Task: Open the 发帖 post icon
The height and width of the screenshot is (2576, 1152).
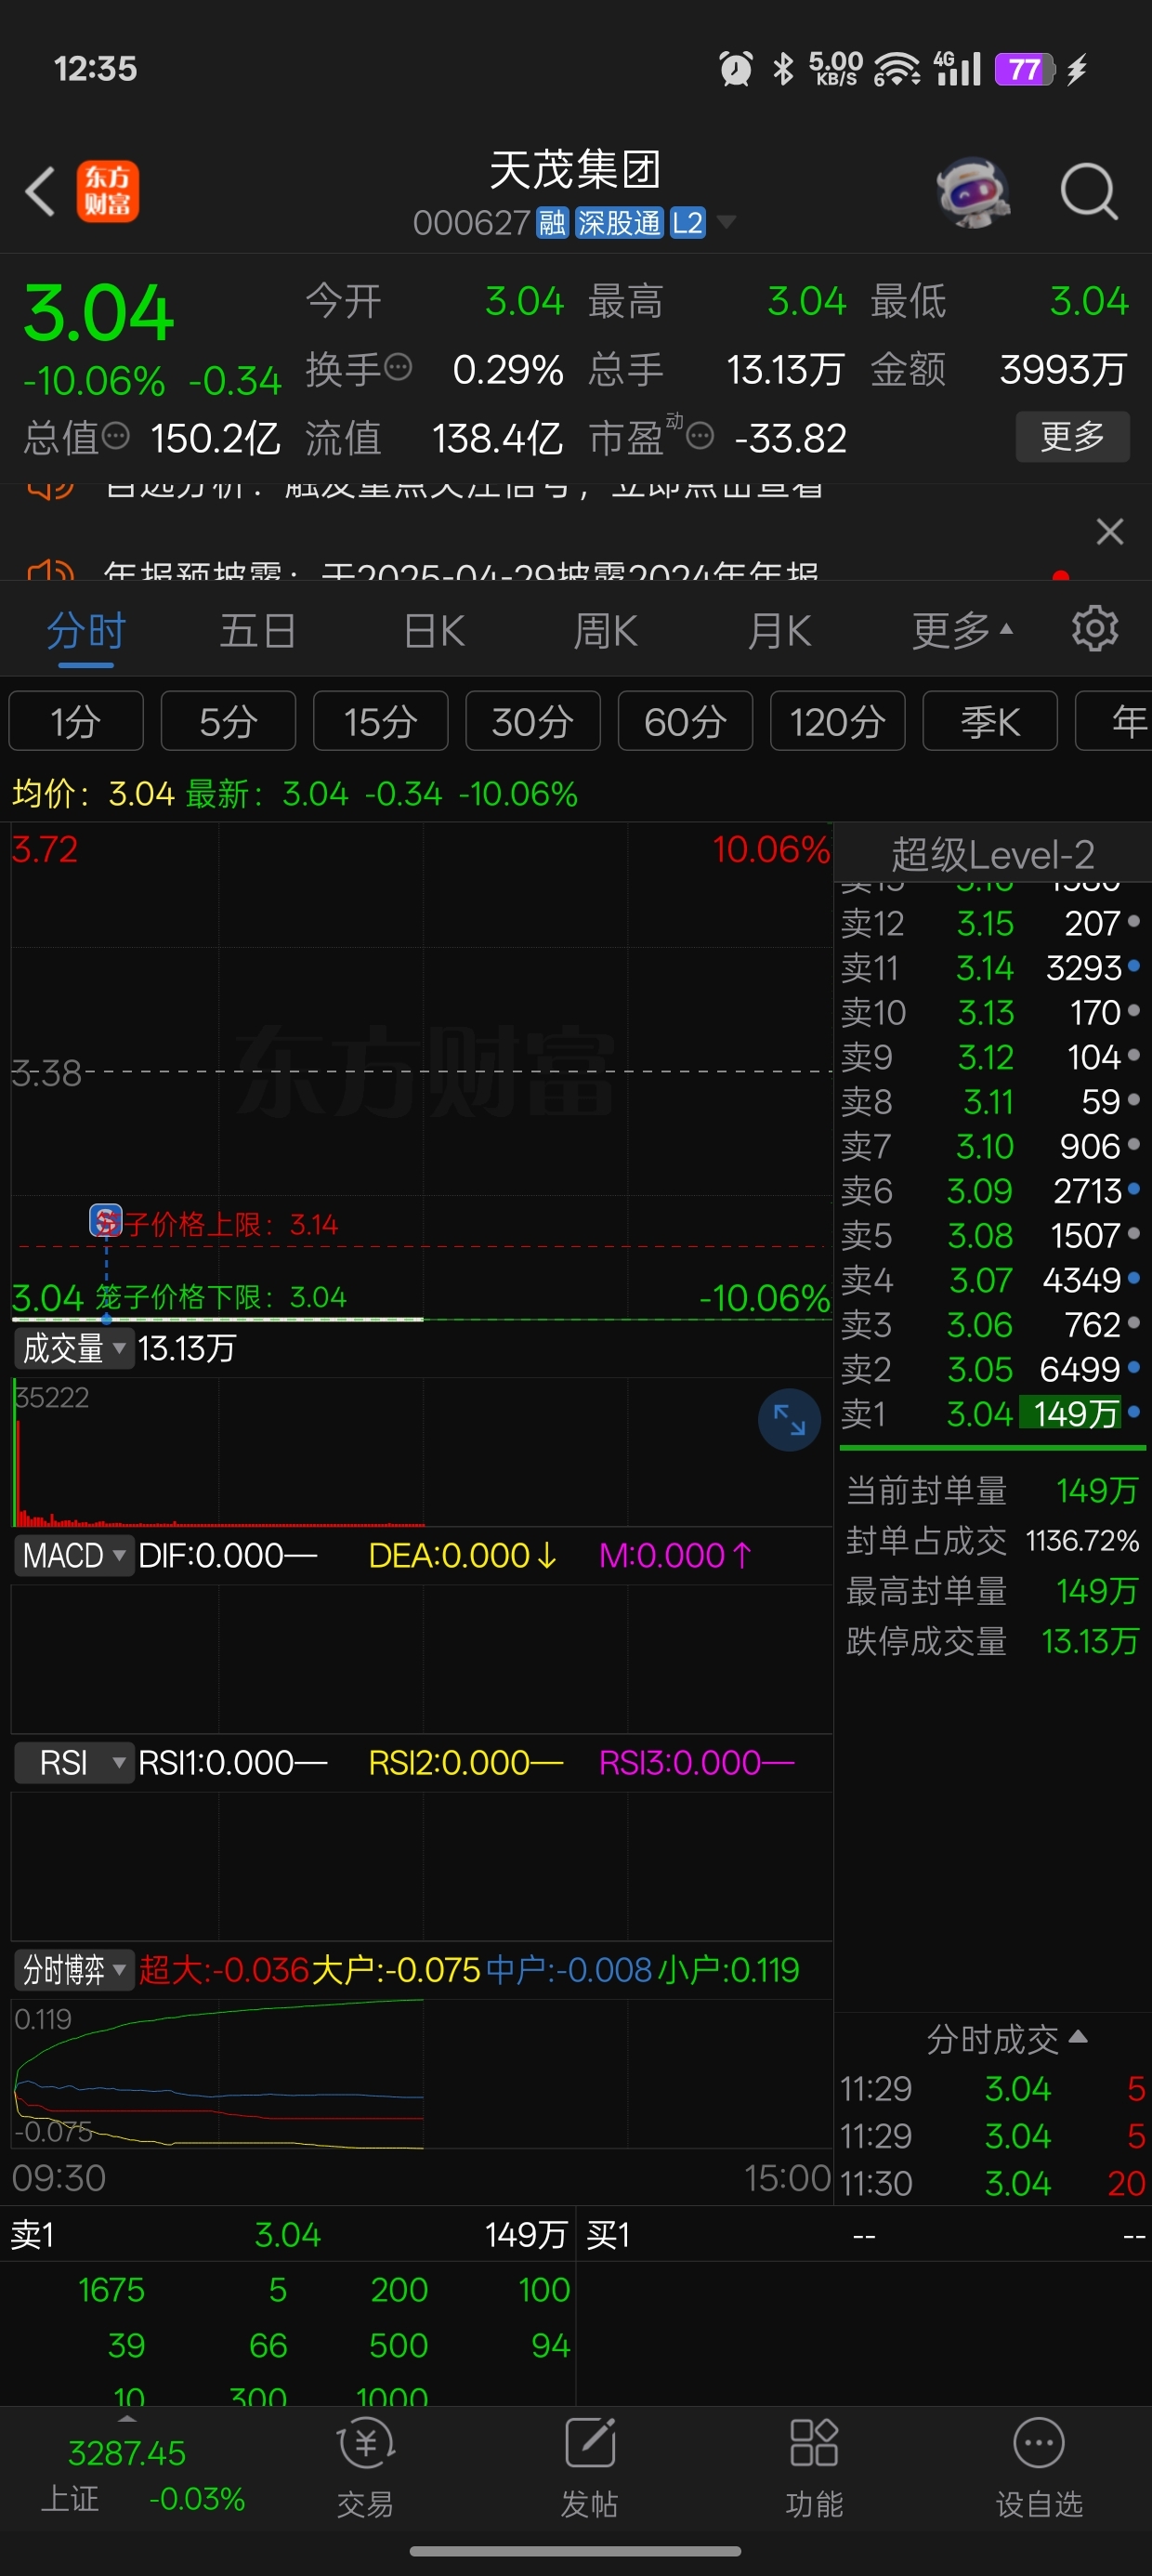Action: pyautogui.click(x=590, y=2468)
